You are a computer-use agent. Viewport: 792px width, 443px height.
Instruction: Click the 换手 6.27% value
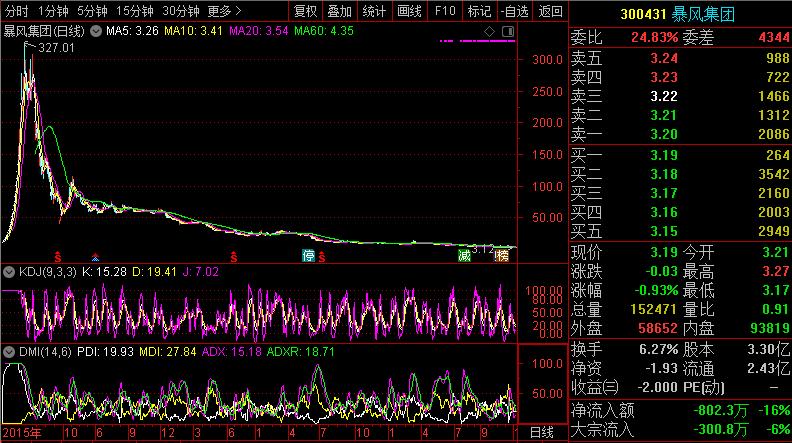658,350
